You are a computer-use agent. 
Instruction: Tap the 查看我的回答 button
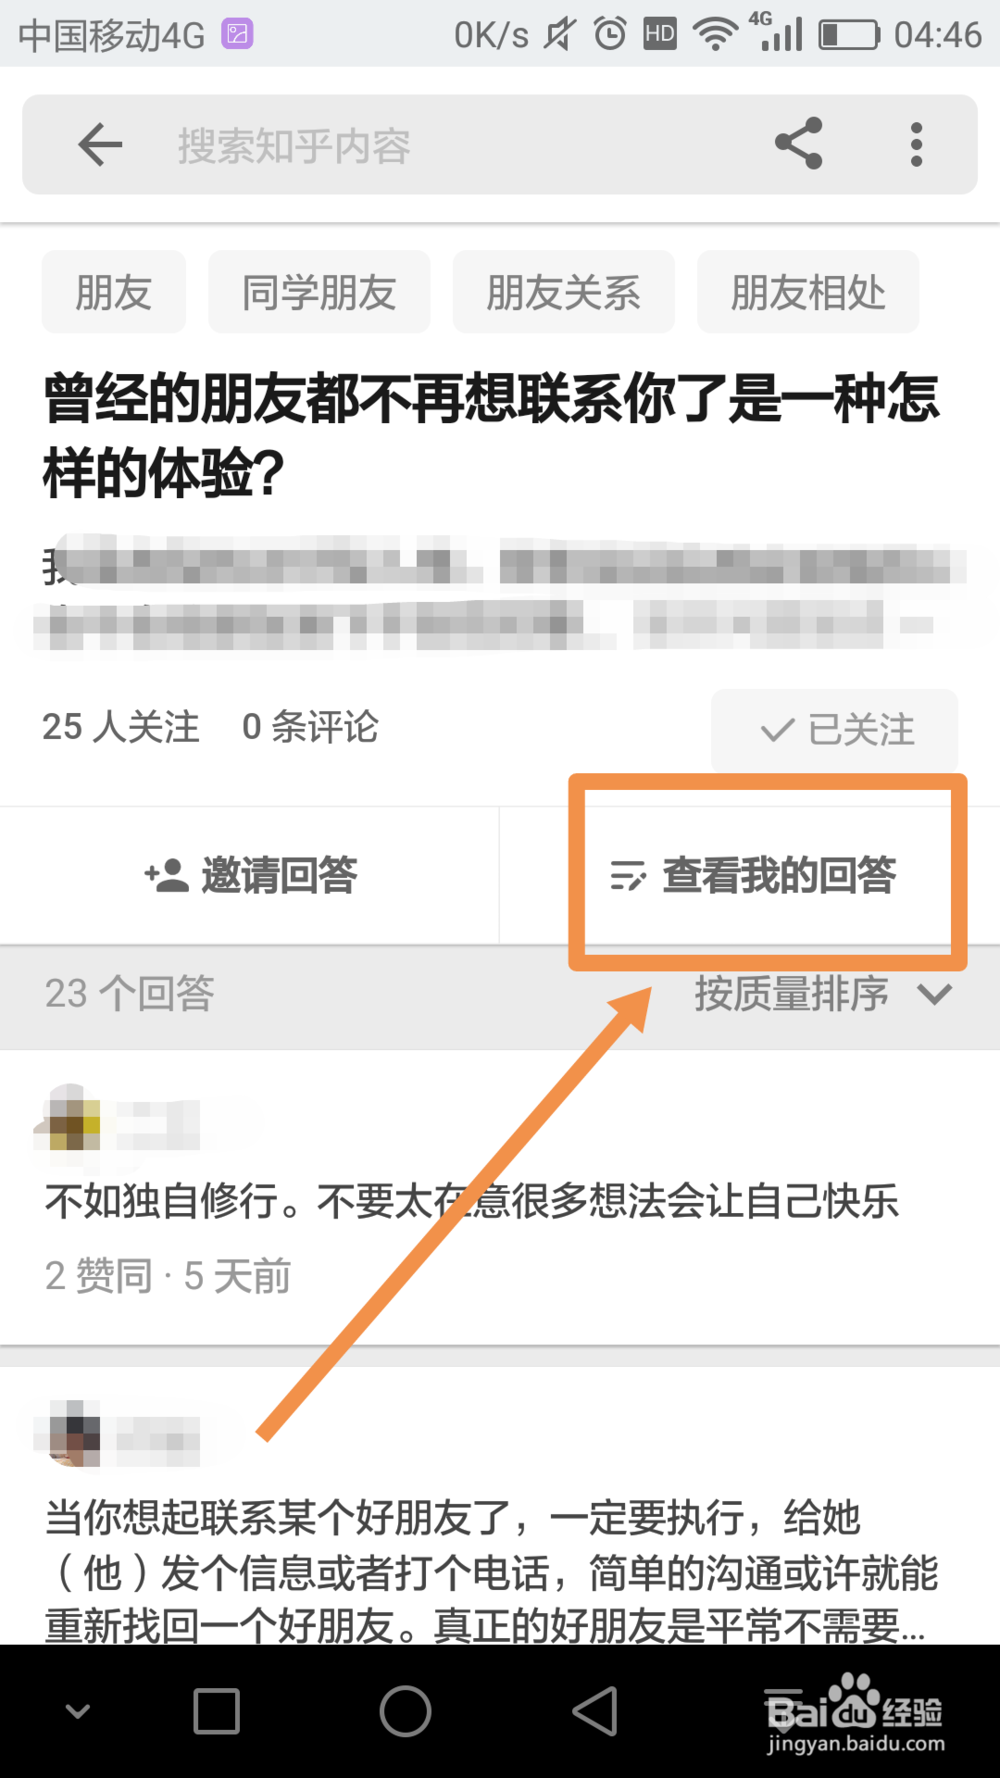click(x=752, y=875)
